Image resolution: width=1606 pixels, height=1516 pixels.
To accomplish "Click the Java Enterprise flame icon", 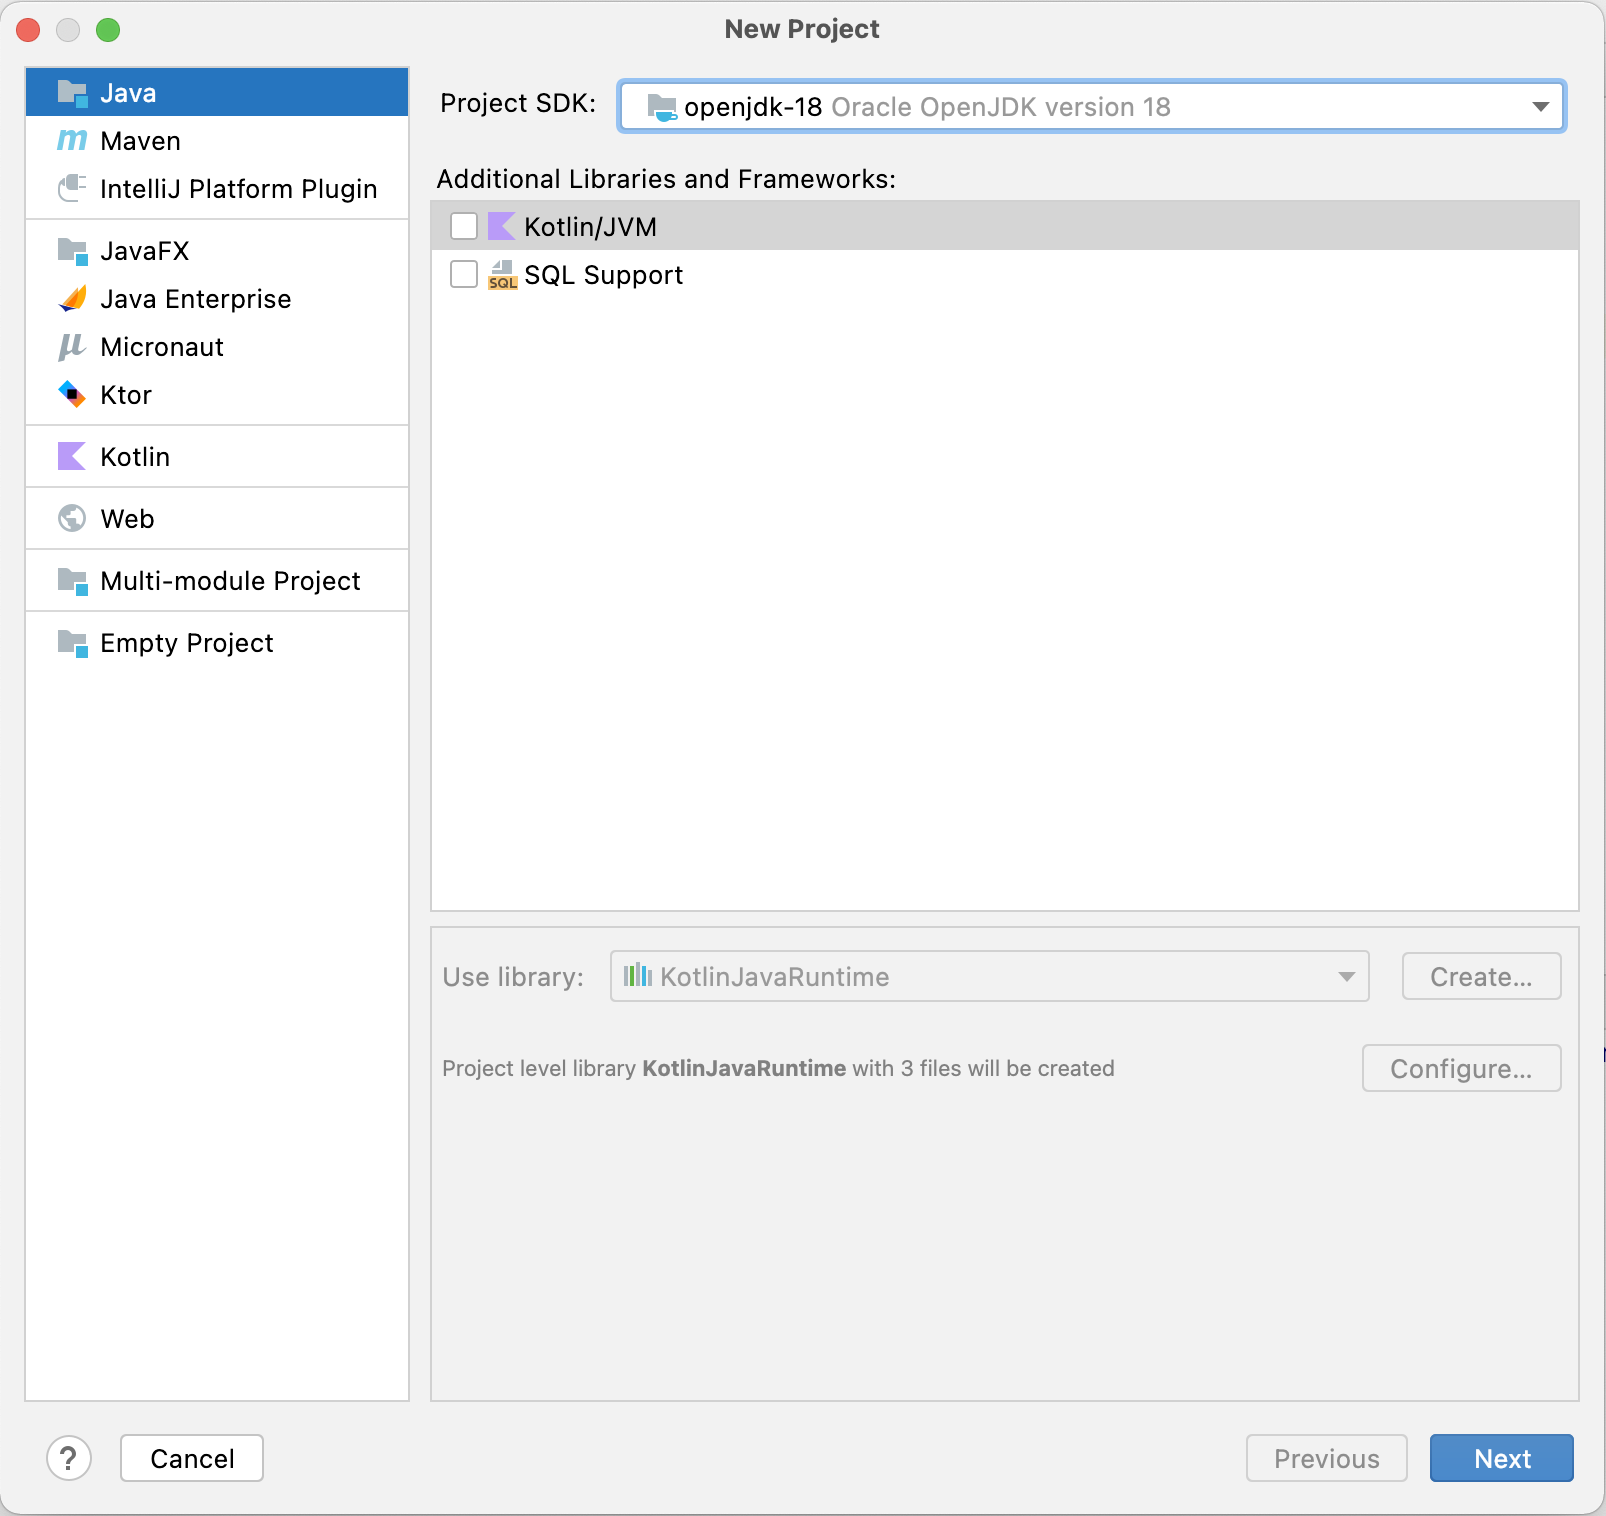I will click(x=72, y=299).
